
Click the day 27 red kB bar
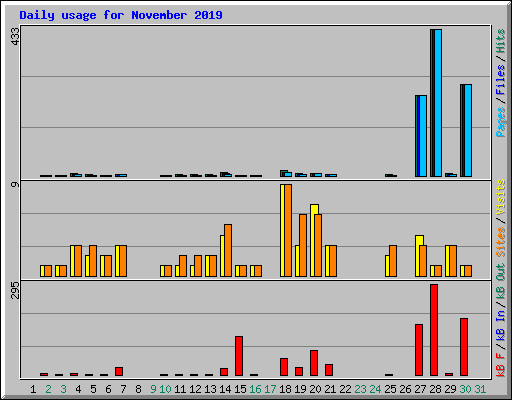point(419,350)
